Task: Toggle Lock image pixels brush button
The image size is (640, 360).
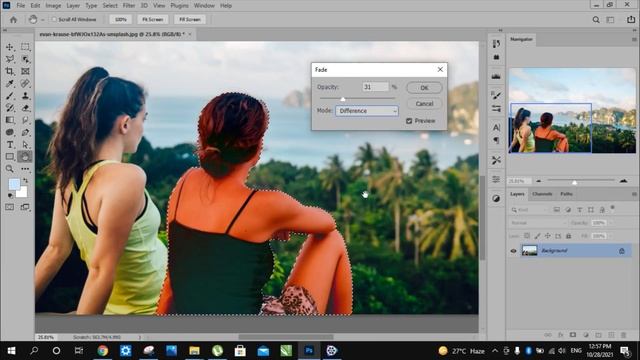Action: point(537,236)
